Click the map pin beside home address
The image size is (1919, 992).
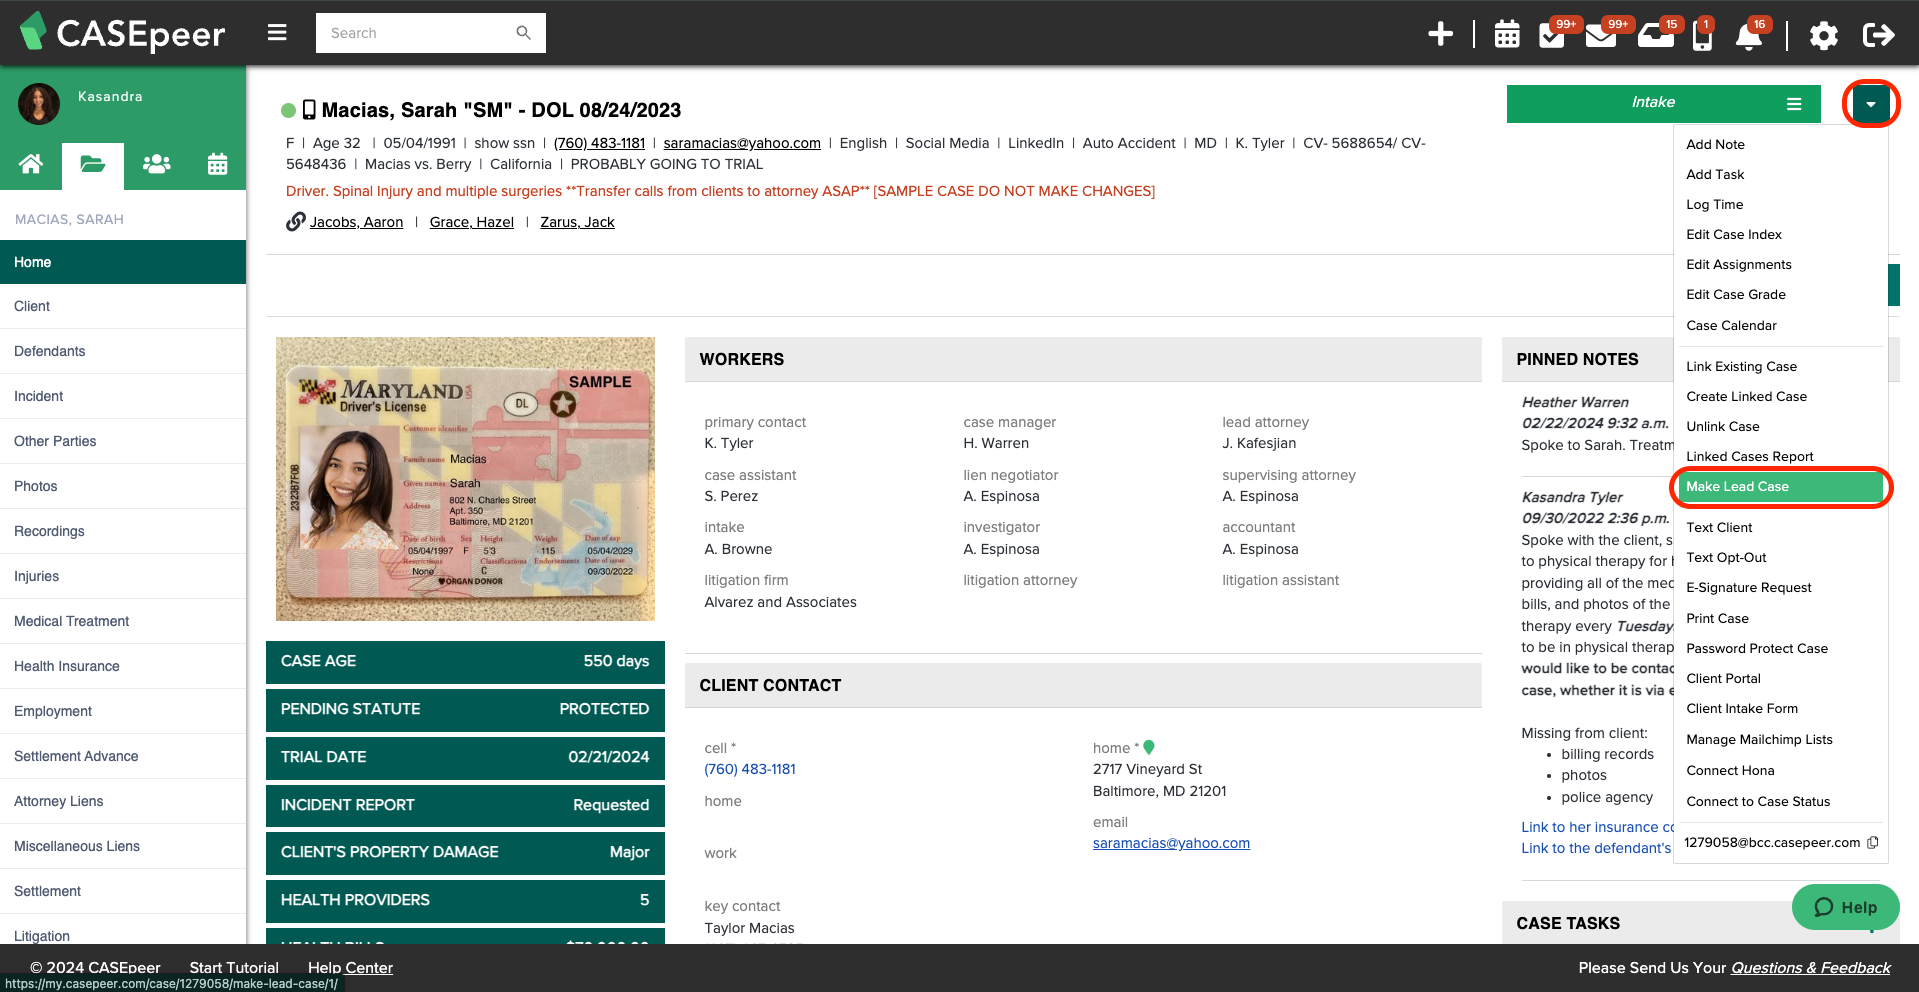1149,747
